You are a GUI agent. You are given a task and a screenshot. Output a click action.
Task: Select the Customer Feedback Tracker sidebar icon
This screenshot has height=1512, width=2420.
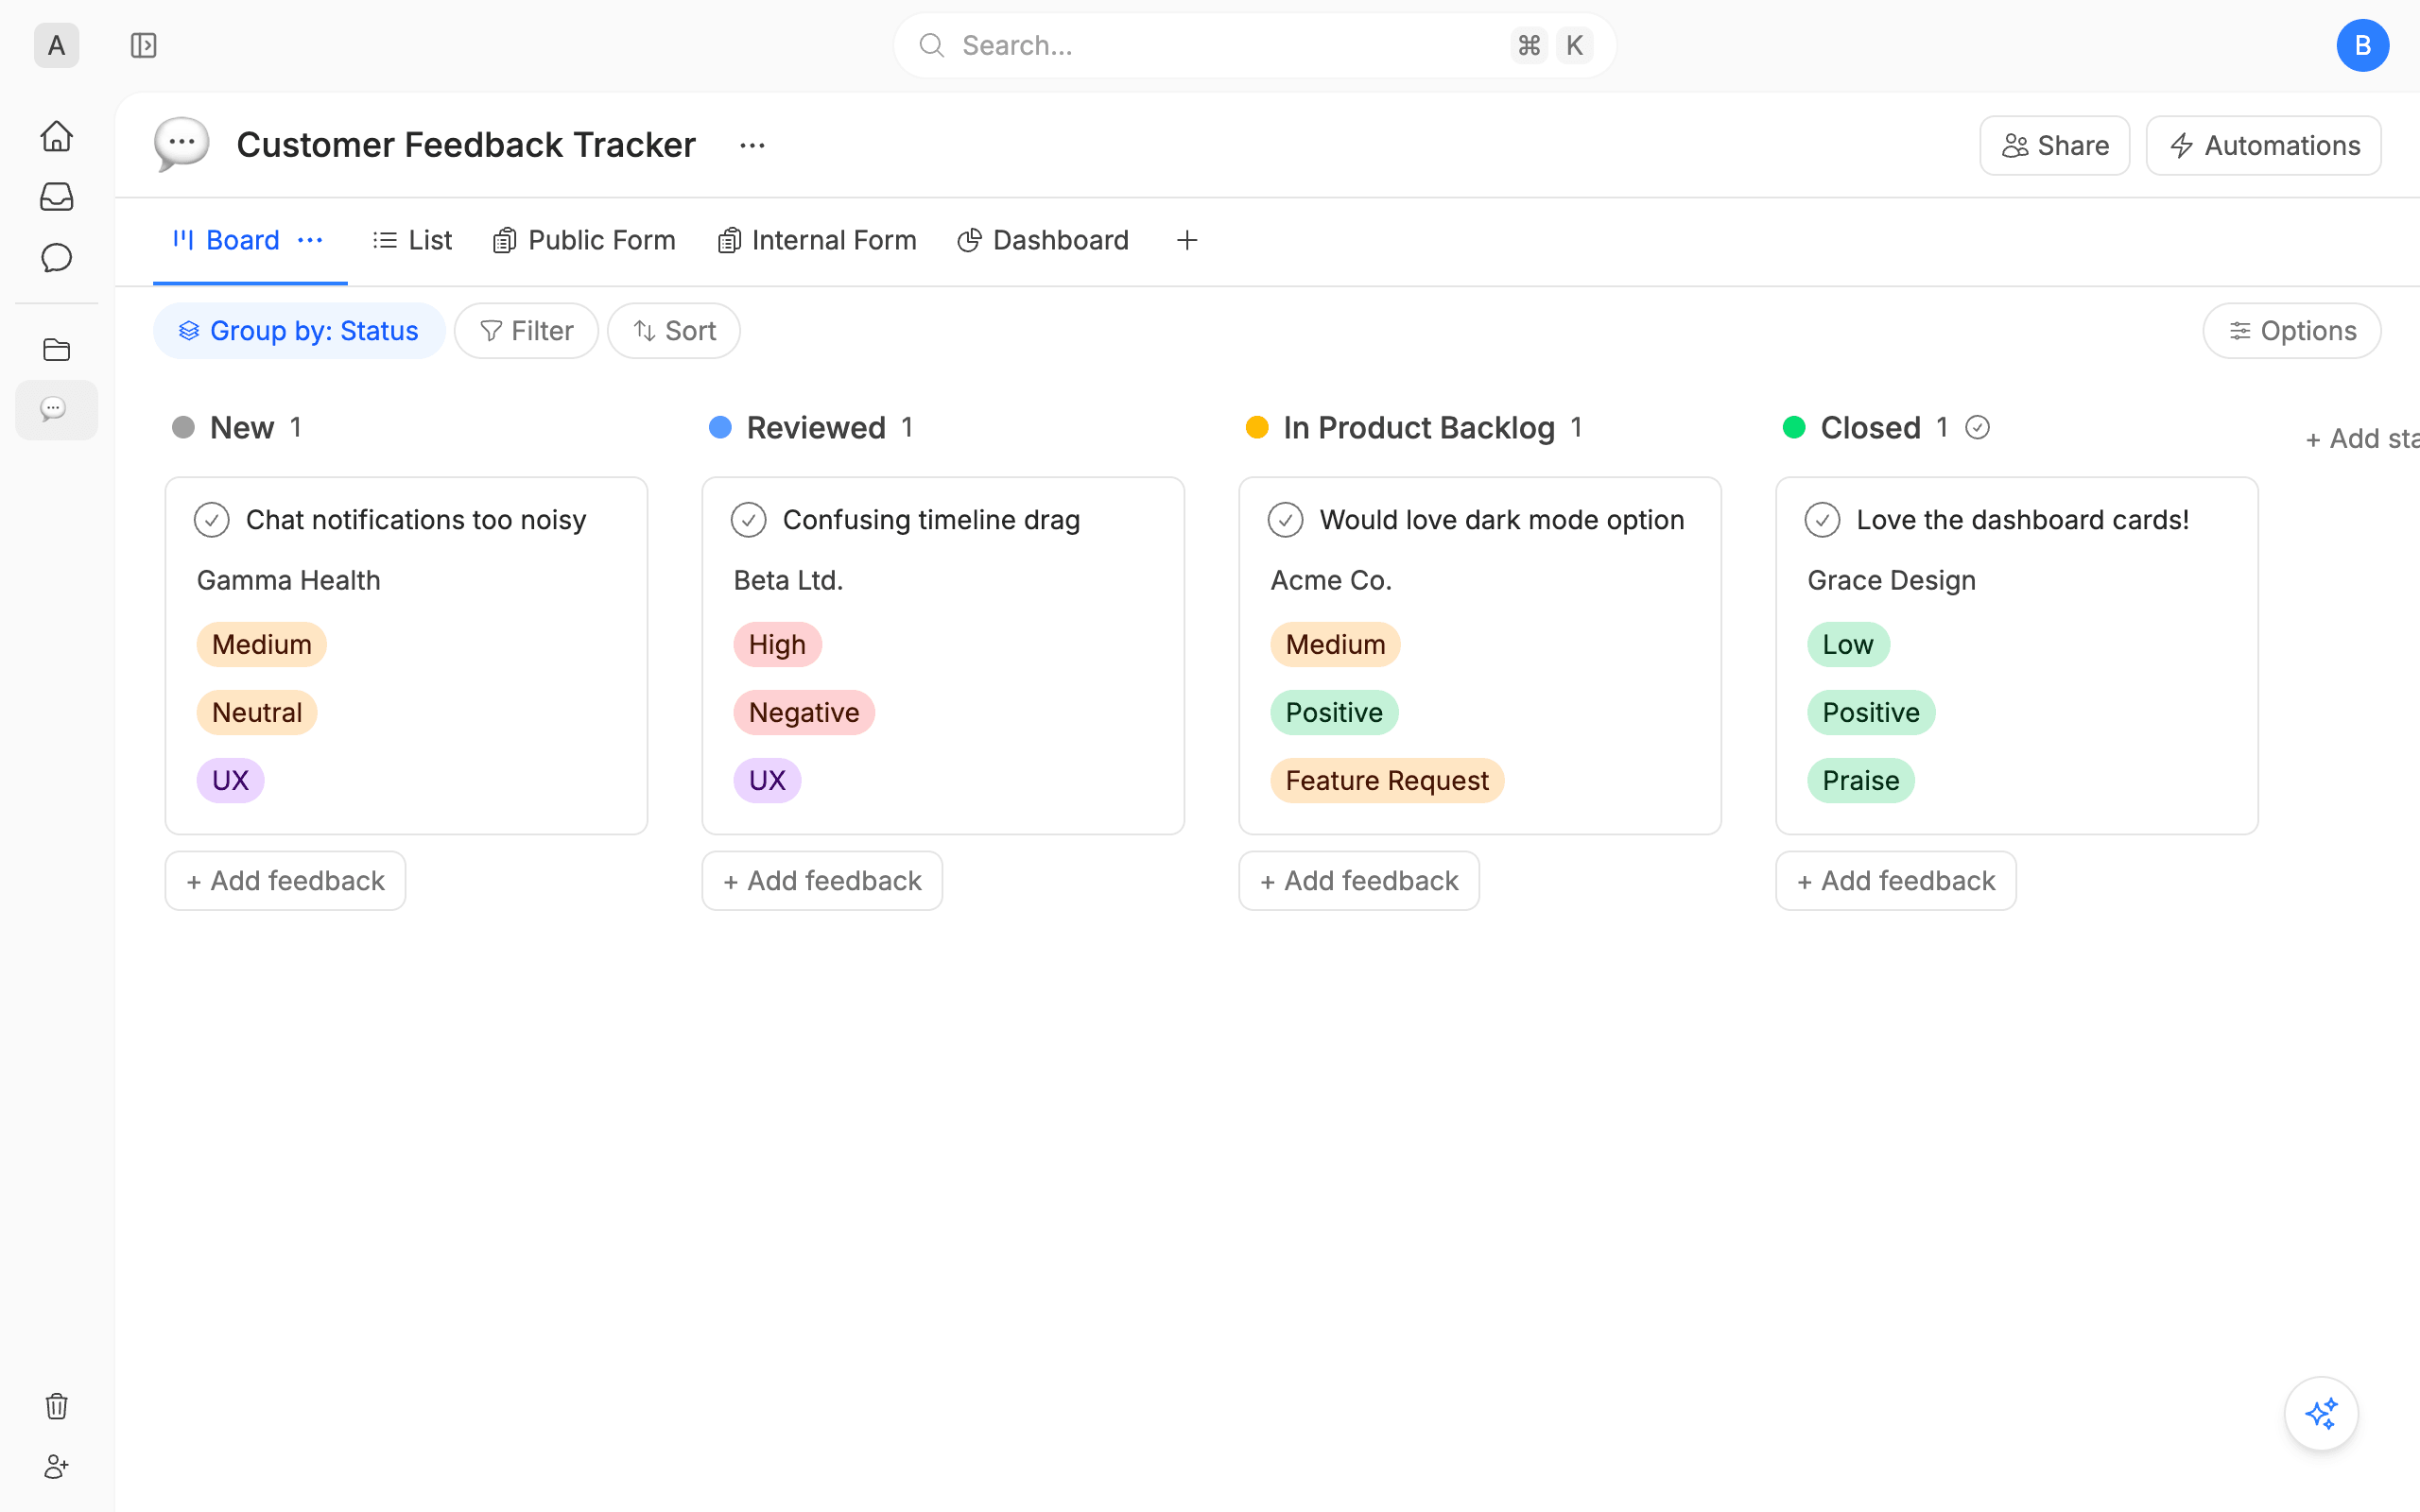56,409
